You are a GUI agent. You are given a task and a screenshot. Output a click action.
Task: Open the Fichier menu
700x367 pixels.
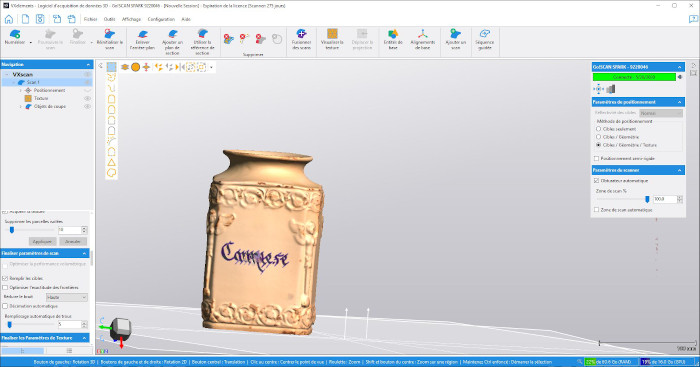(90, 19)
